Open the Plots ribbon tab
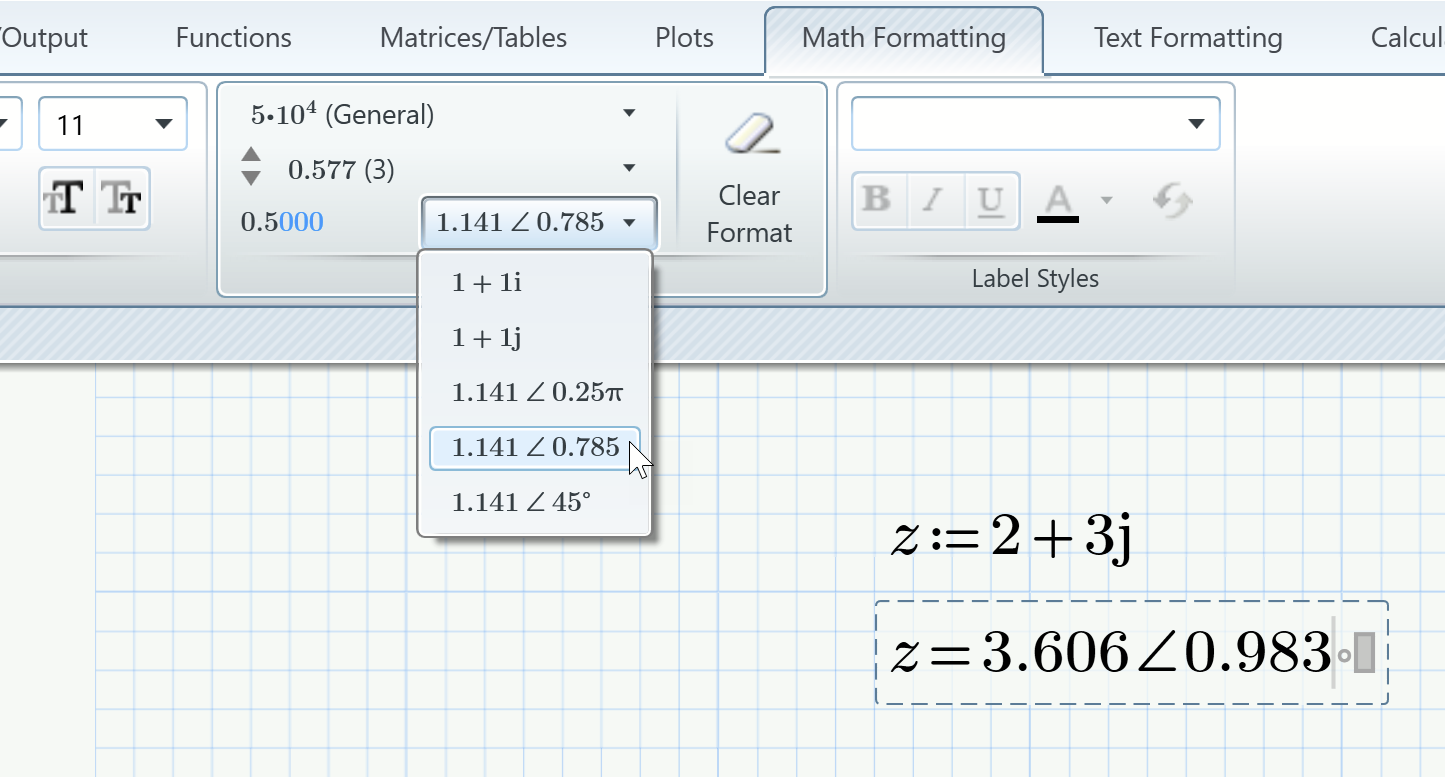This screenshot has height=777, width=1445. click(683, 37)
